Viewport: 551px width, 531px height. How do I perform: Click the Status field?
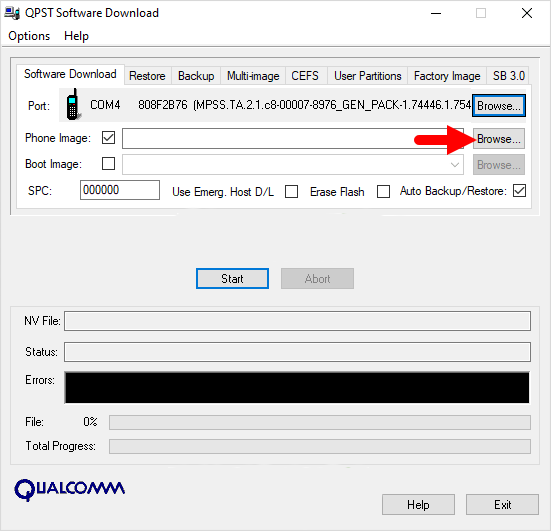(x=297, y=352)
